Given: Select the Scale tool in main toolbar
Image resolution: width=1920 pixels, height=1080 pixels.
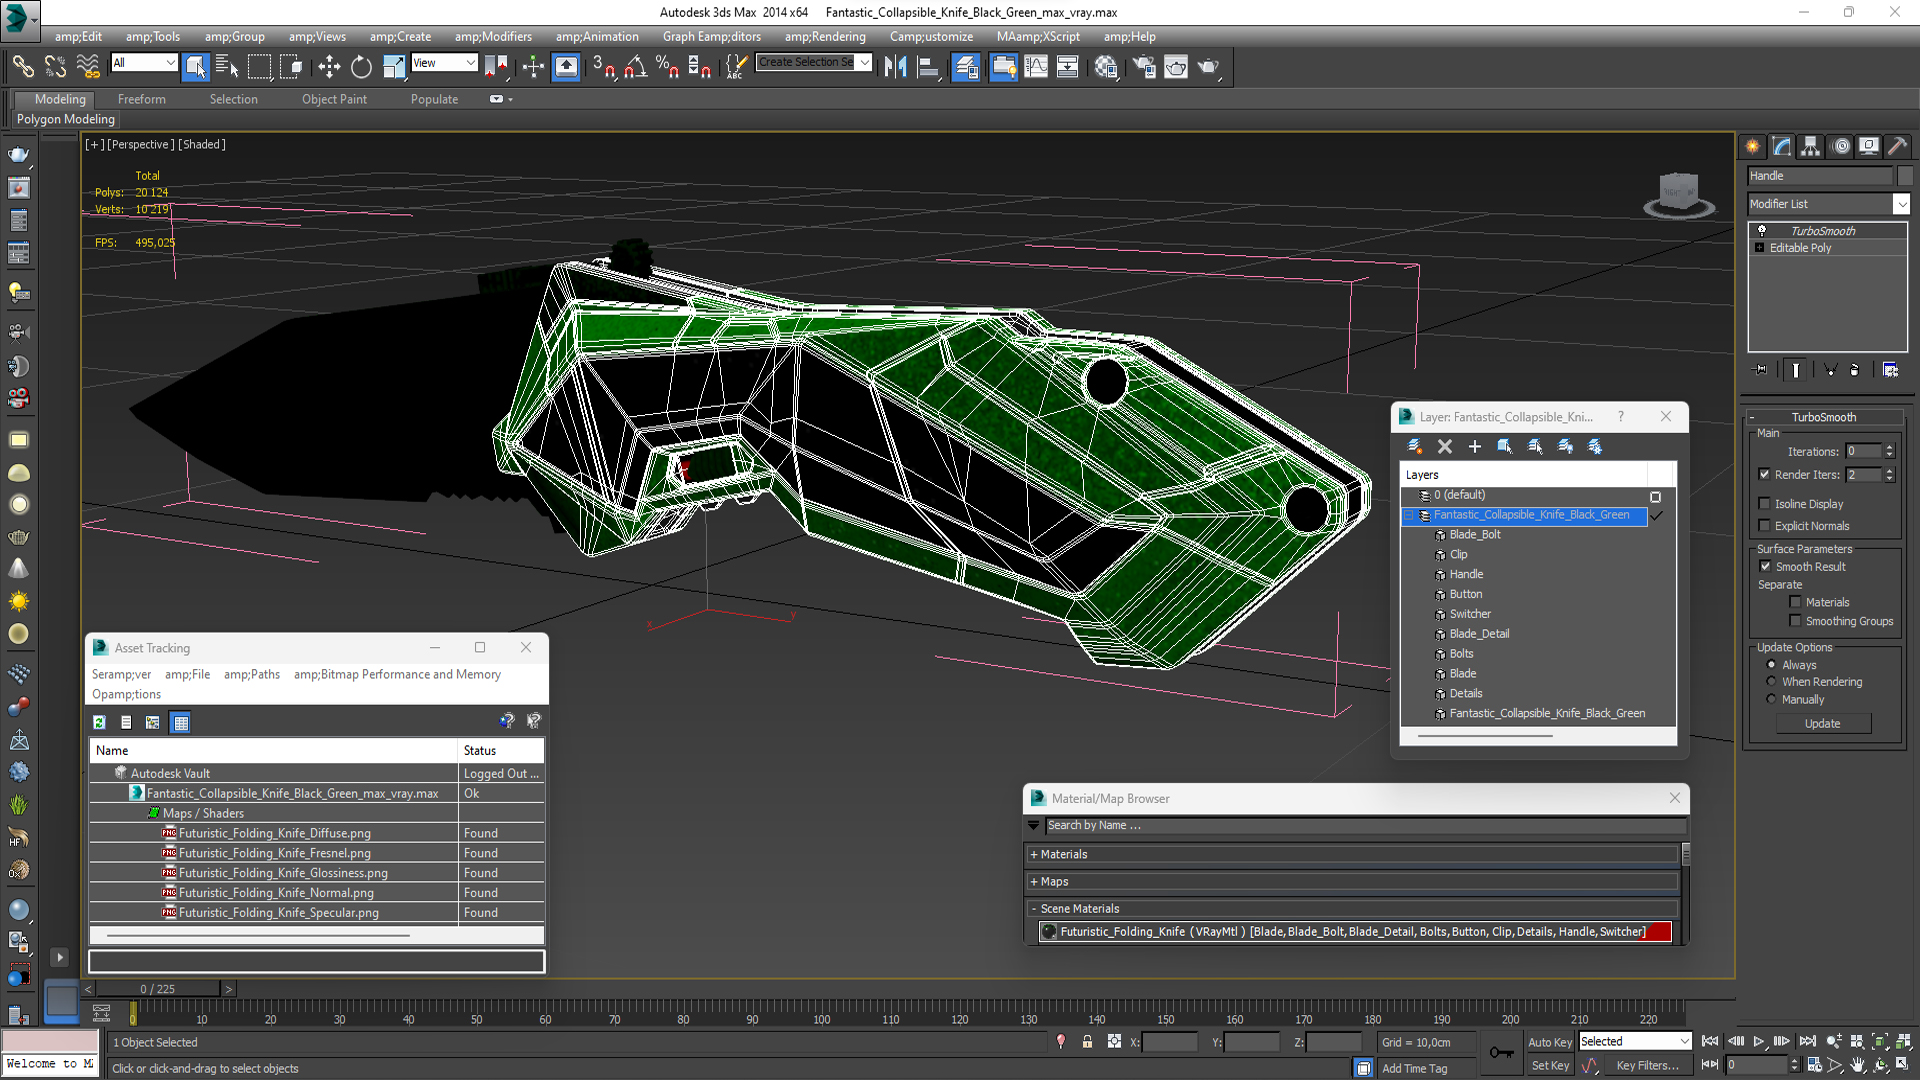Looking at the screenshot, I should [394, 67].
